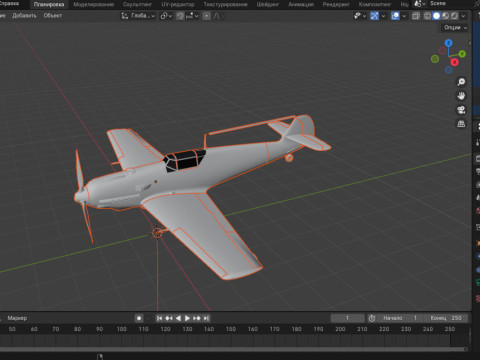Jump to timeline end frame
The height and width of the screenshot is (360, 480).
206,318
